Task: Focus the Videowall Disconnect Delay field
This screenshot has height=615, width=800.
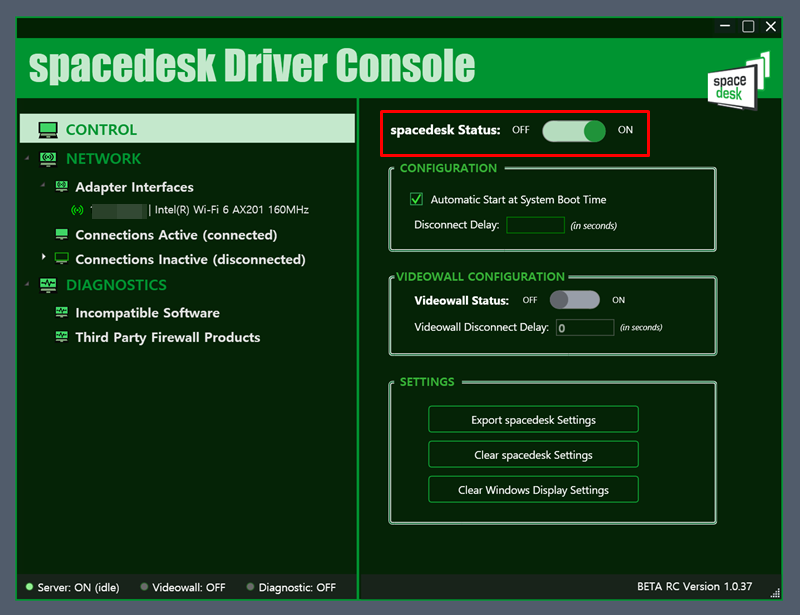Action: pos(585,328)
